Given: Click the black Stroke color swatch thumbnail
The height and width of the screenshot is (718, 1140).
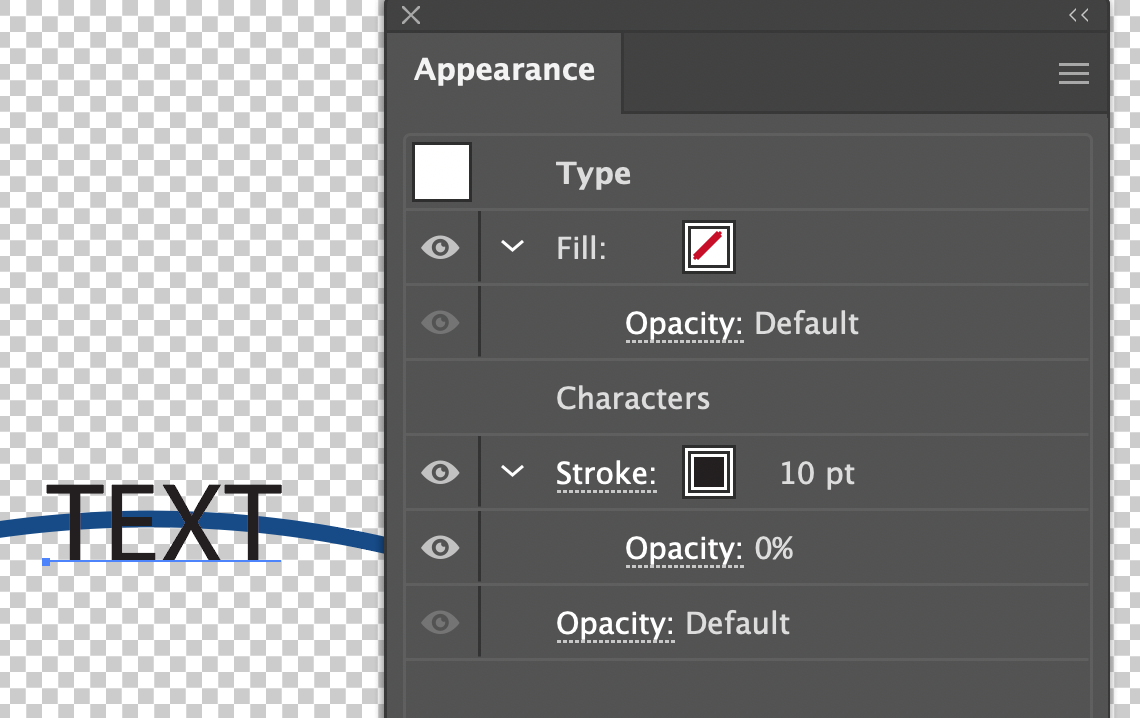Looking at the screenshot, I should point(708,472).
